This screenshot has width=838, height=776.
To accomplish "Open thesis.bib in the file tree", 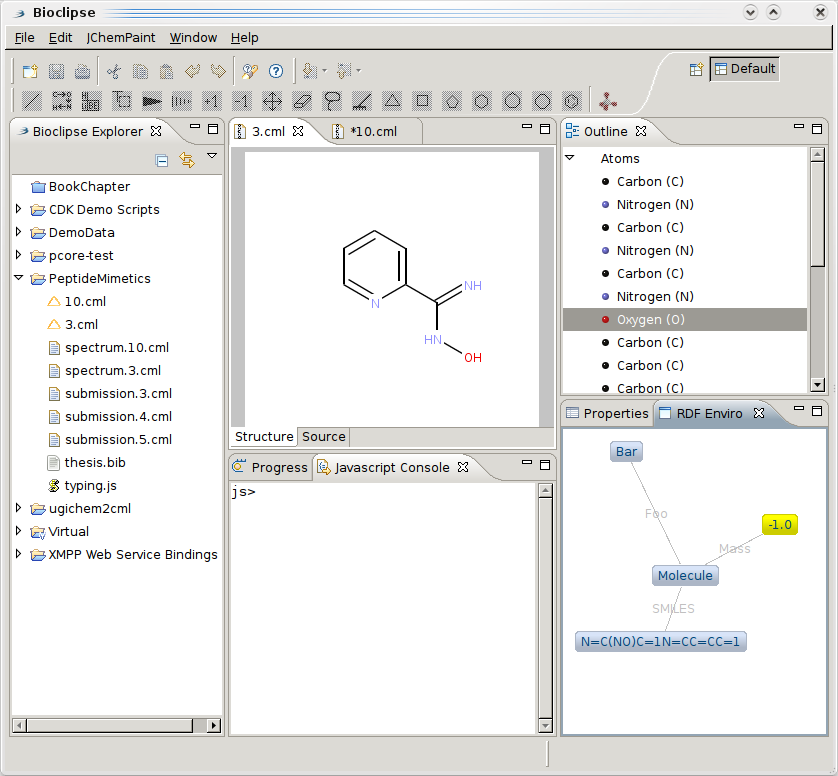I will click(95, 463).
